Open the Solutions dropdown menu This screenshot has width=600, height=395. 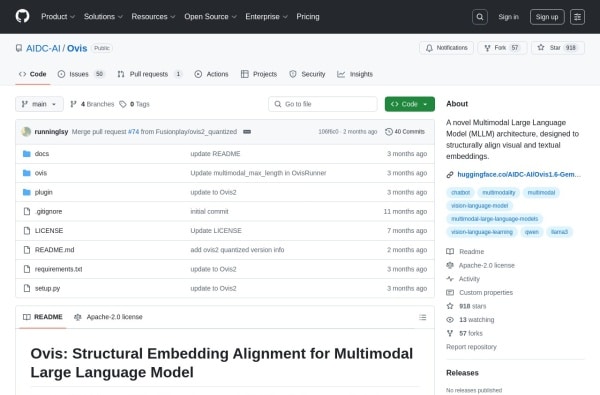[x=103, y=16]
